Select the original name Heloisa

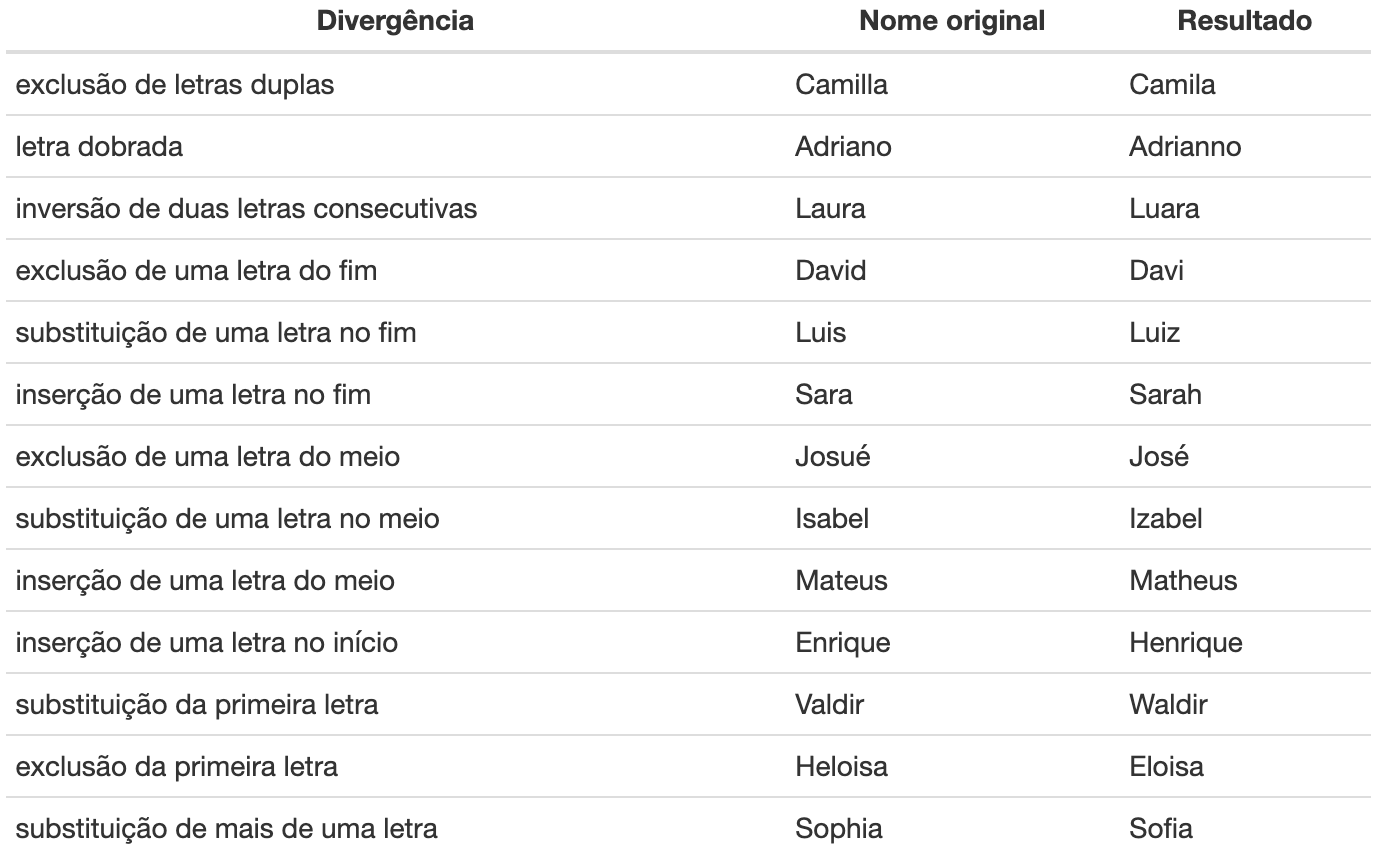[841, 767]
